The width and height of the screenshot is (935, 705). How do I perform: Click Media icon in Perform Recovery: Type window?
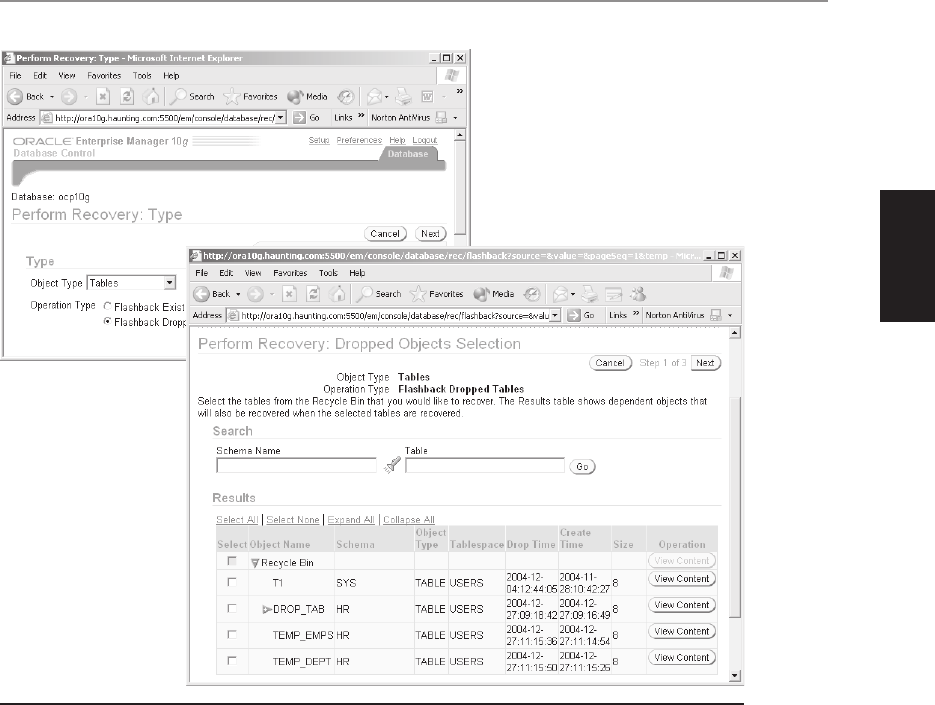click(x=295, y=97)
